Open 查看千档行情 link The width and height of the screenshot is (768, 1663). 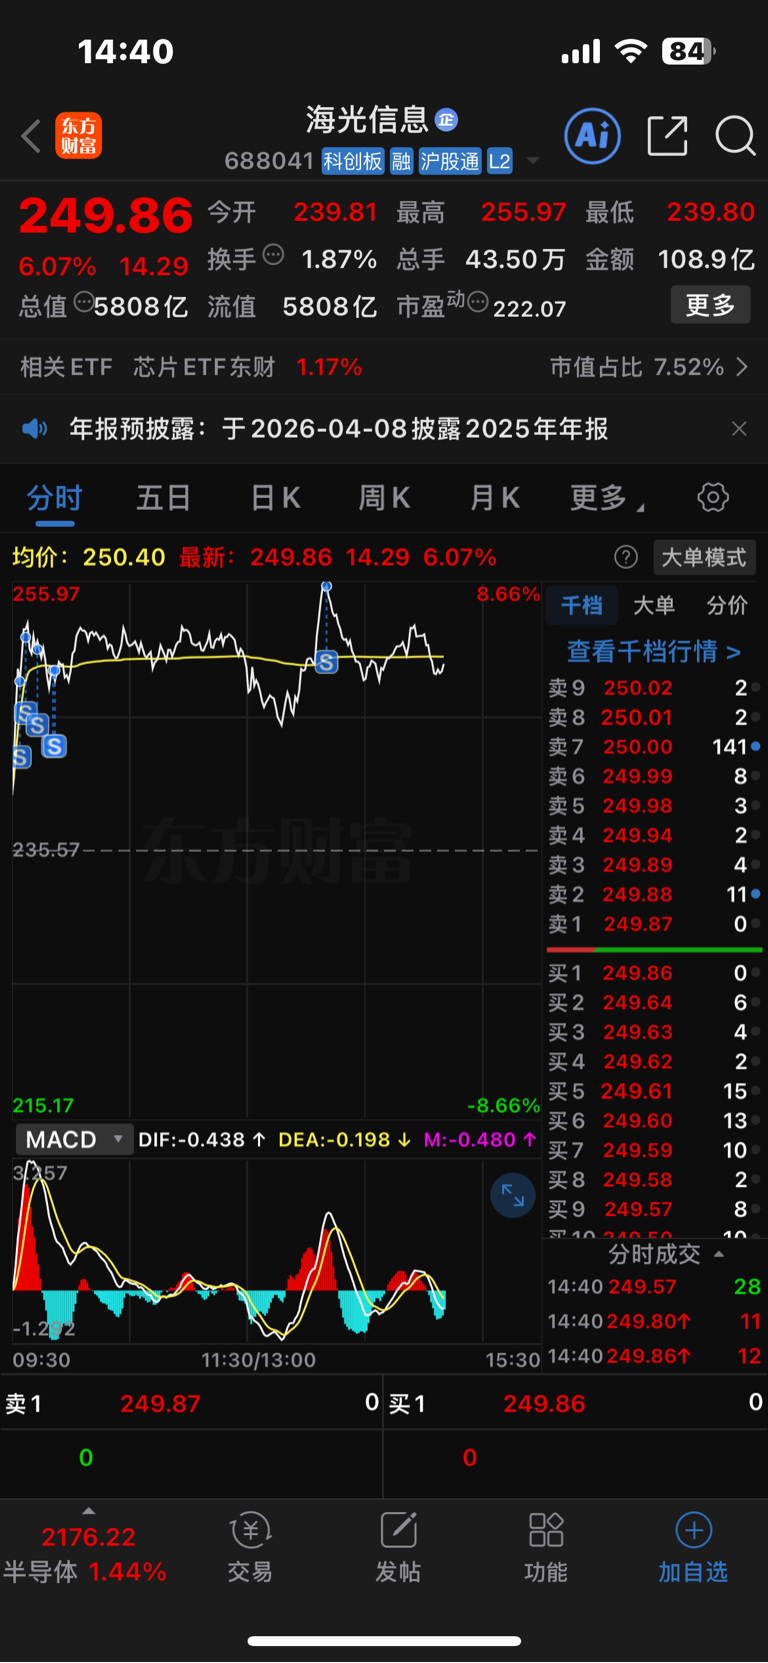(654, 652)
